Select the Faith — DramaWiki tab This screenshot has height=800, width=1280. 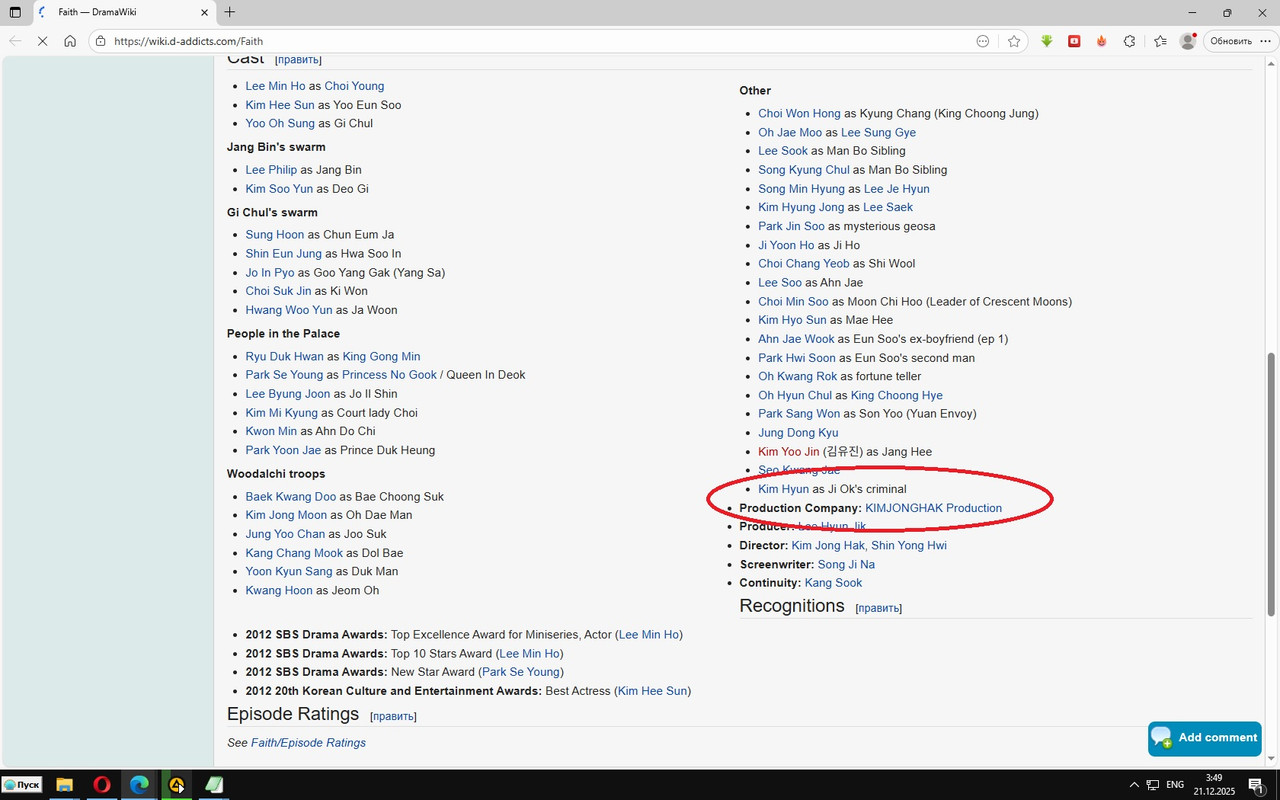click(122, 12)
